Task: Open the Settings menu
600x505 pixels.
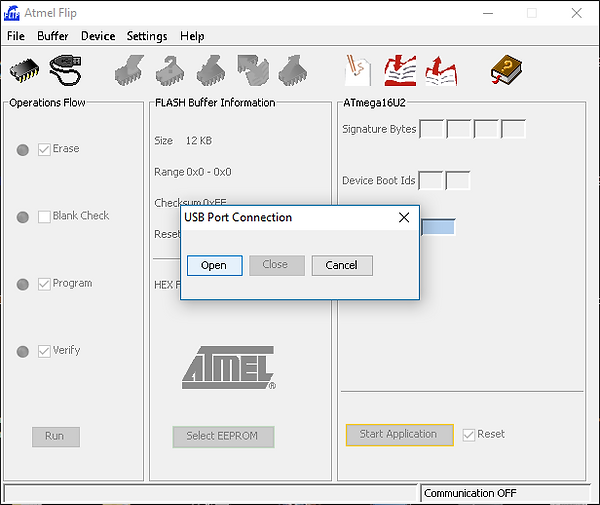Action: 147,36
